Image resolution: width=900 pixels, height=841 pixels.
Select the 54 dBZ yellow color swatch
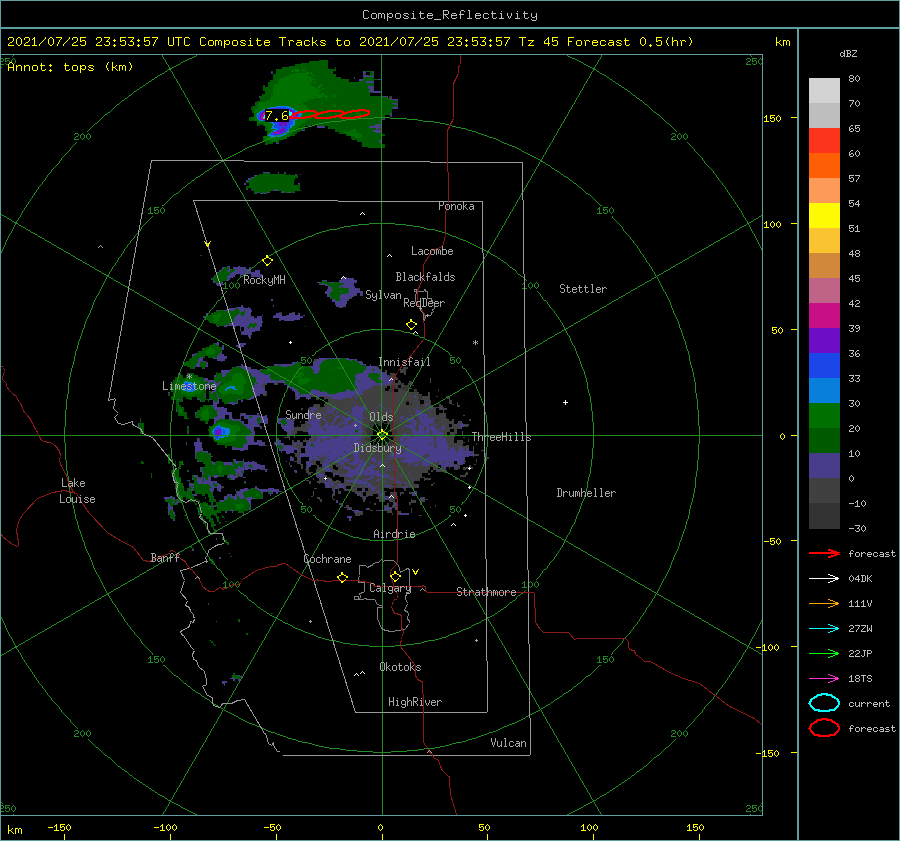[824, 215]
